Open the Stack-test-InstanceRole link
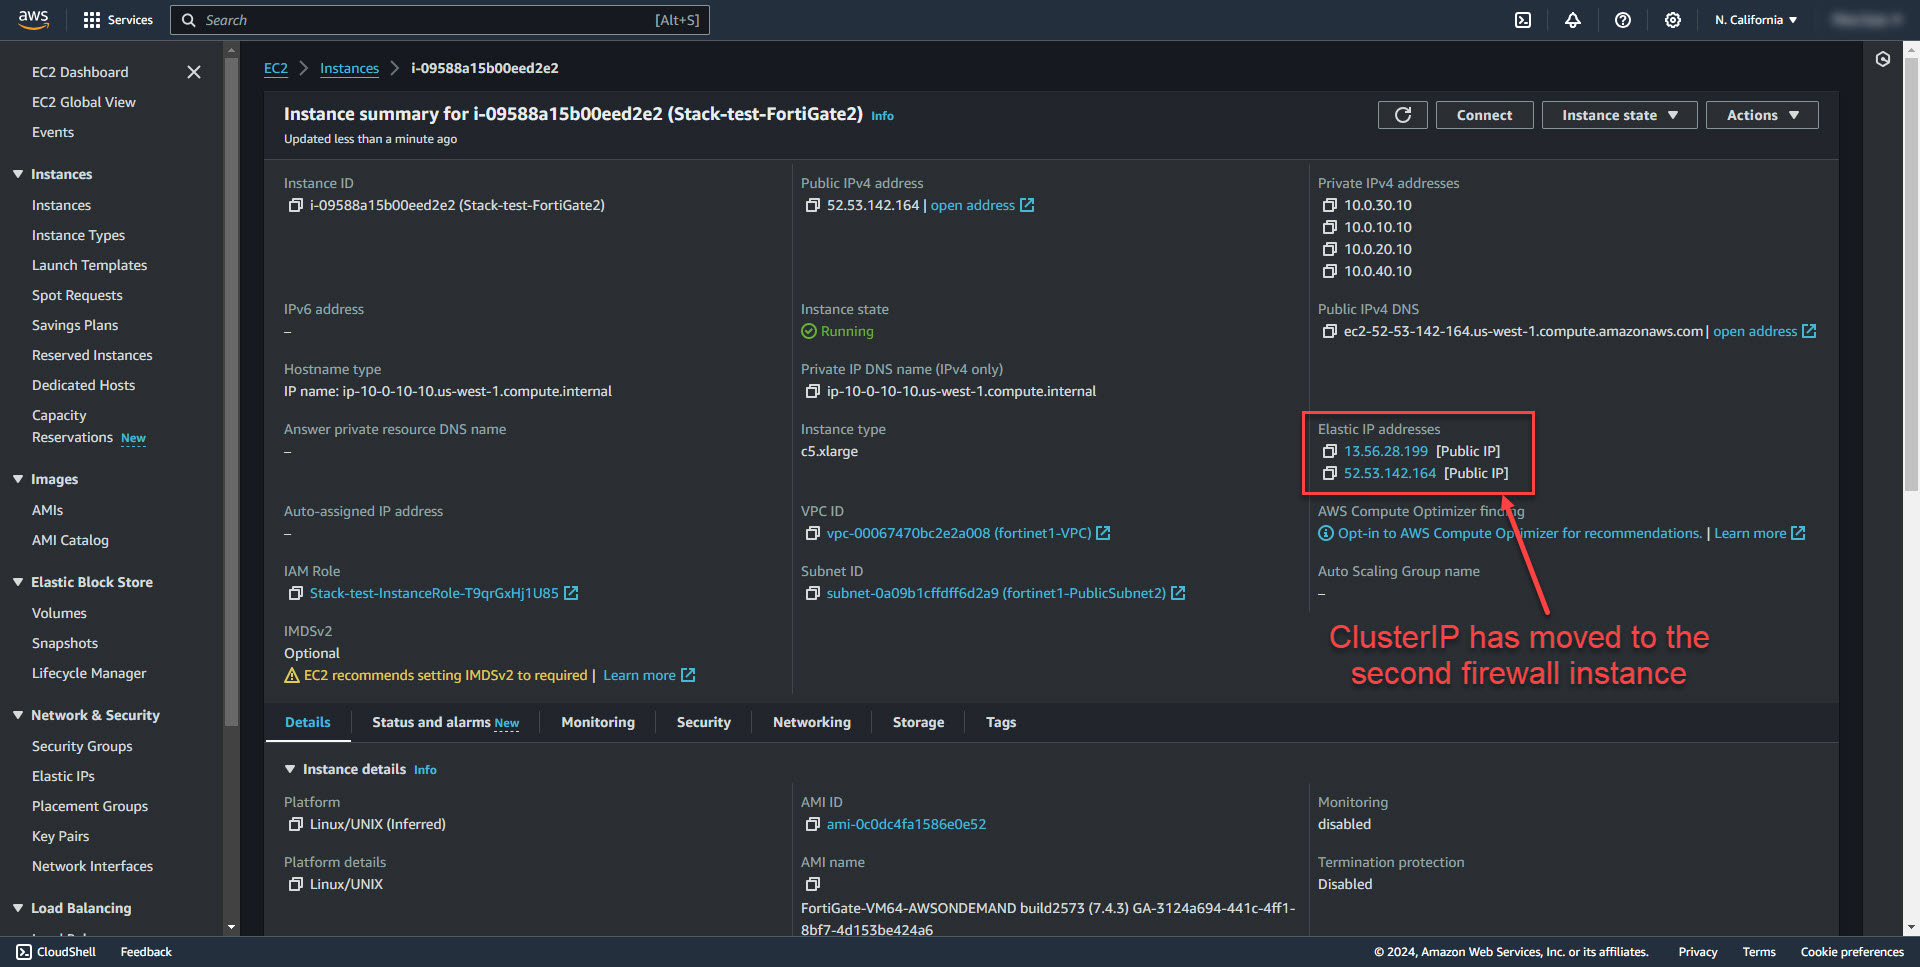 [444, 593]
